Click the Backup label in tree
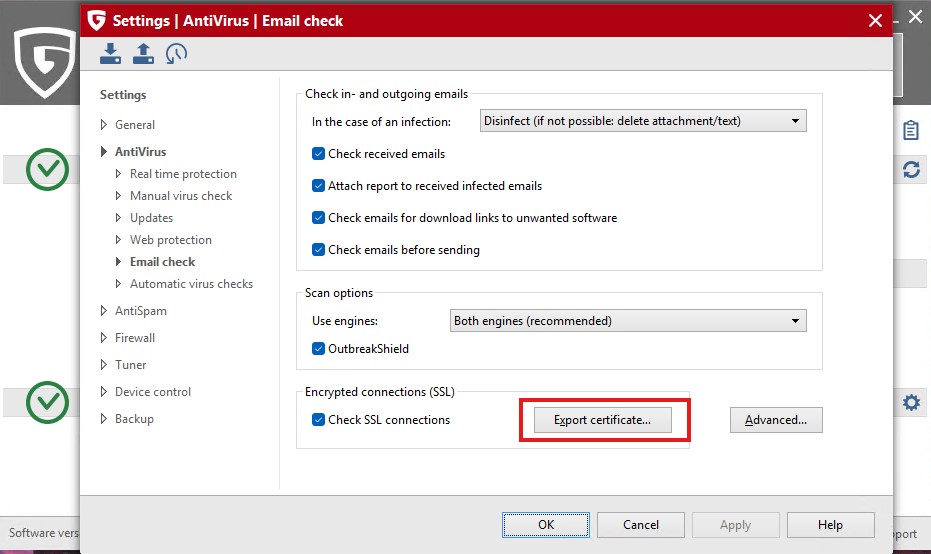This screenshot has height=554, width=931. [x=134, y=419]
